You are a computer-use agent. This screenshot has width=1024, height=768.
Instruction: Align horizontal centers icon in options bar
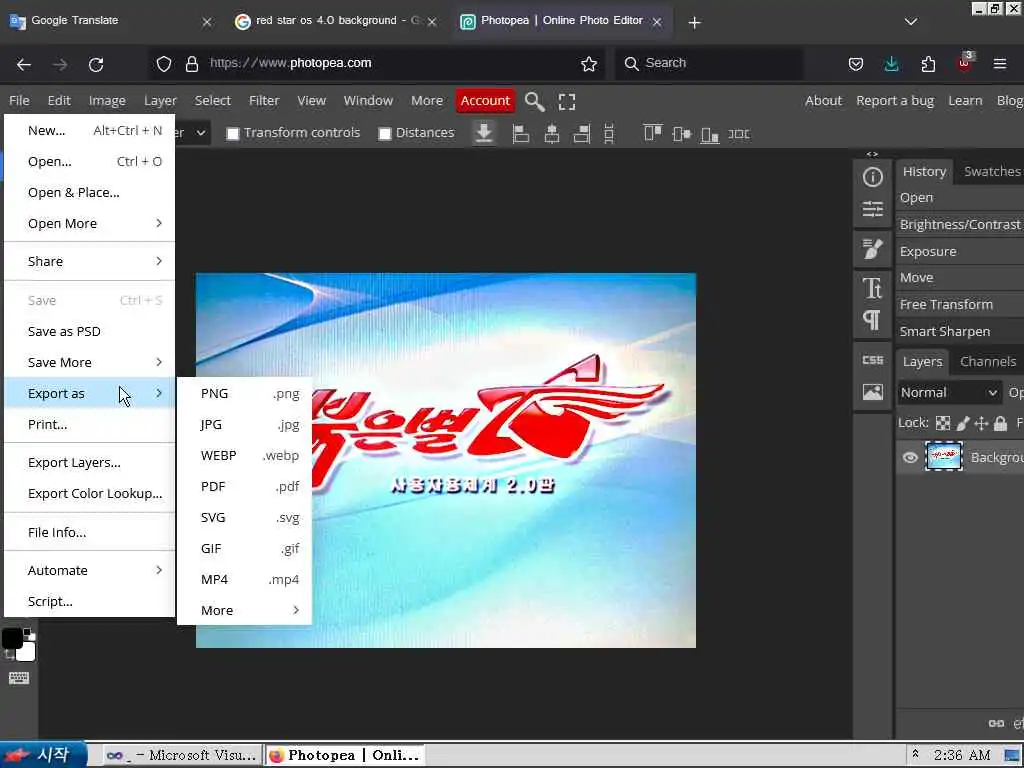(552, 134)
